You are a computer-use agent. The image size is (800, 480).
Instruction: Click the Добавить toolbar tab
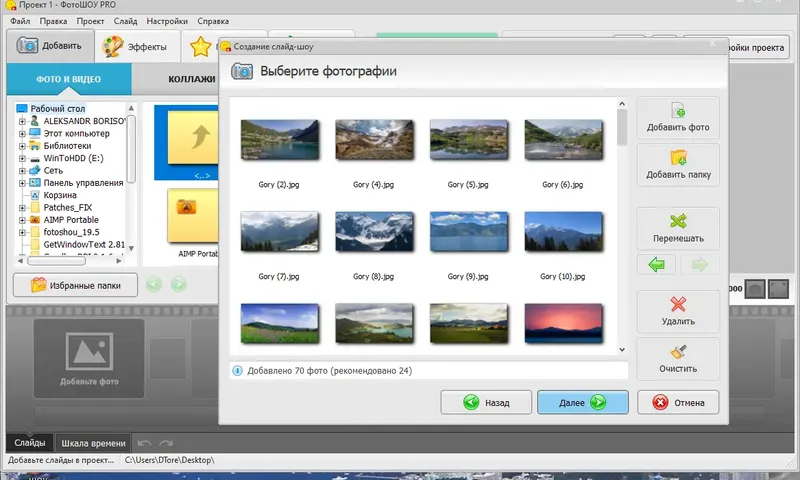pos(50,46)
